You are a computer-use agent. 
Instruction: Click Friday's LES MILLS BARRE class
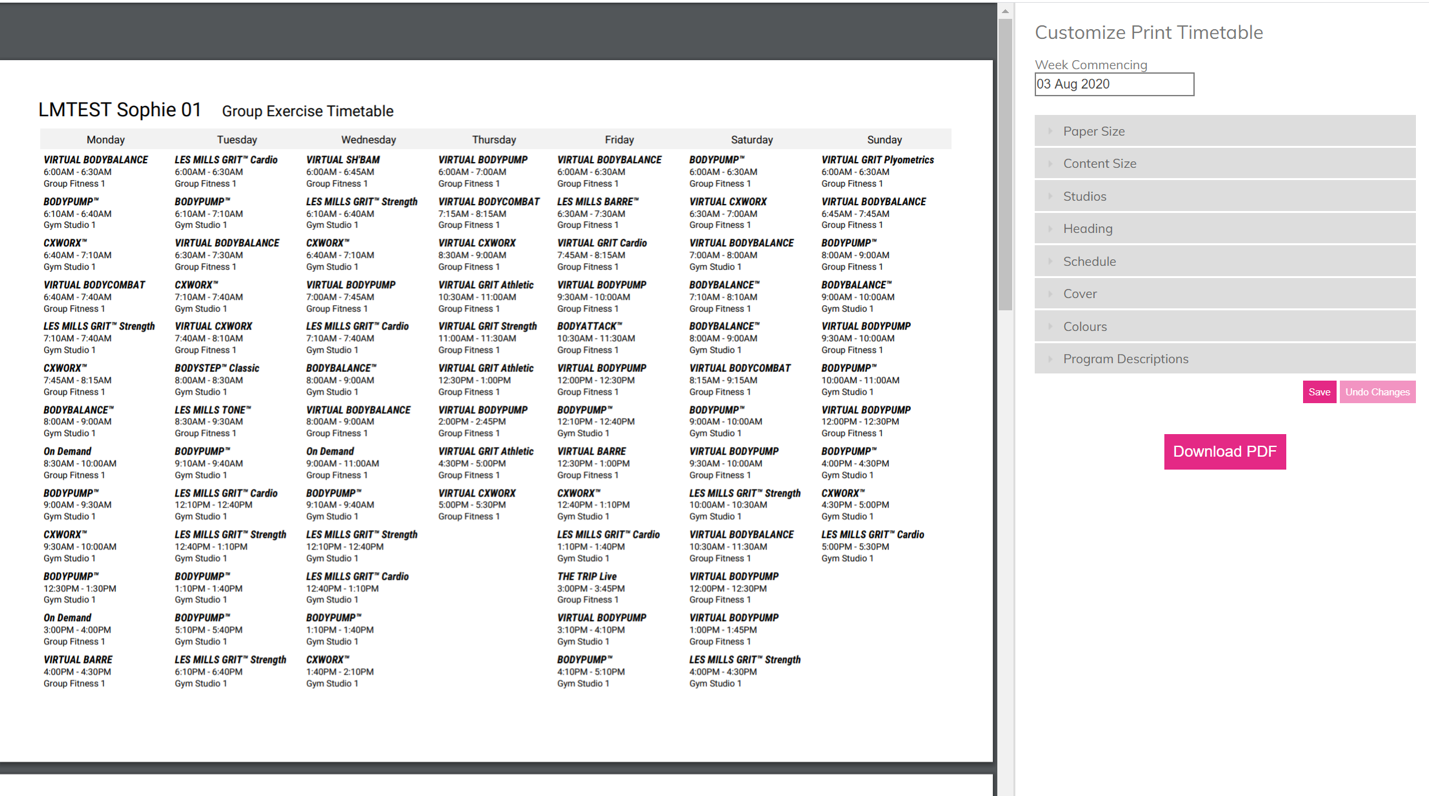click(598, 213)
